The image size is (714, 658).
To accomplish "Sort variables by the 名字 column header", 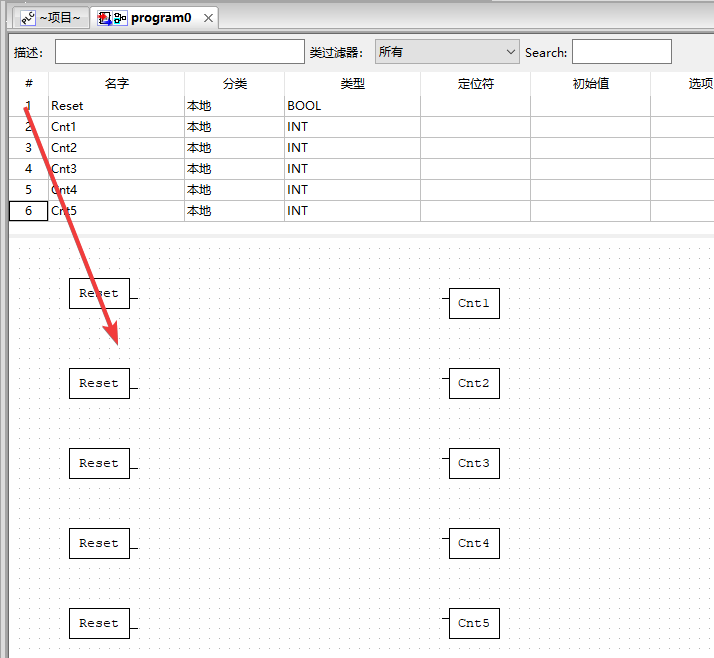I will click(x=116, y=84).
